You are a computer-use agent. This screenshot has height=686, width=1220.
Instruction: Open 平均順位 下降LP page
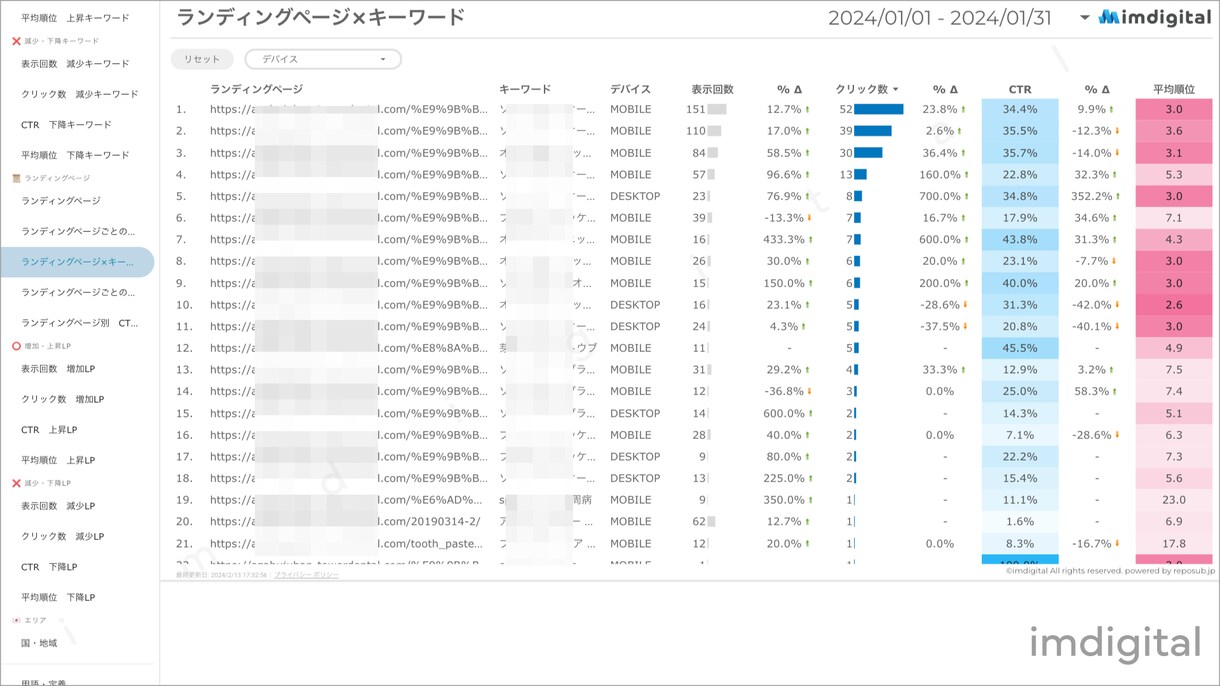tap(58, 597)
